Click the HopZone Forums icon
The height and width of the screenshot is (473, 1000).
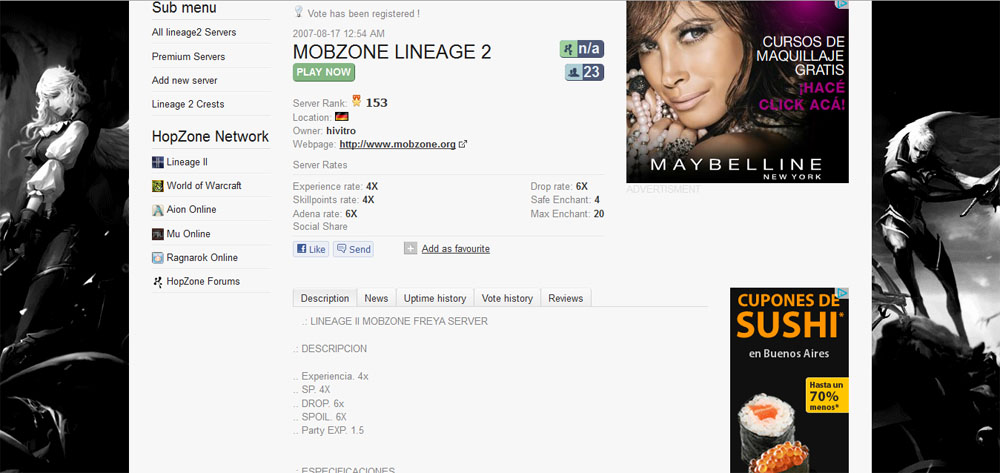(x=158, y=282)
